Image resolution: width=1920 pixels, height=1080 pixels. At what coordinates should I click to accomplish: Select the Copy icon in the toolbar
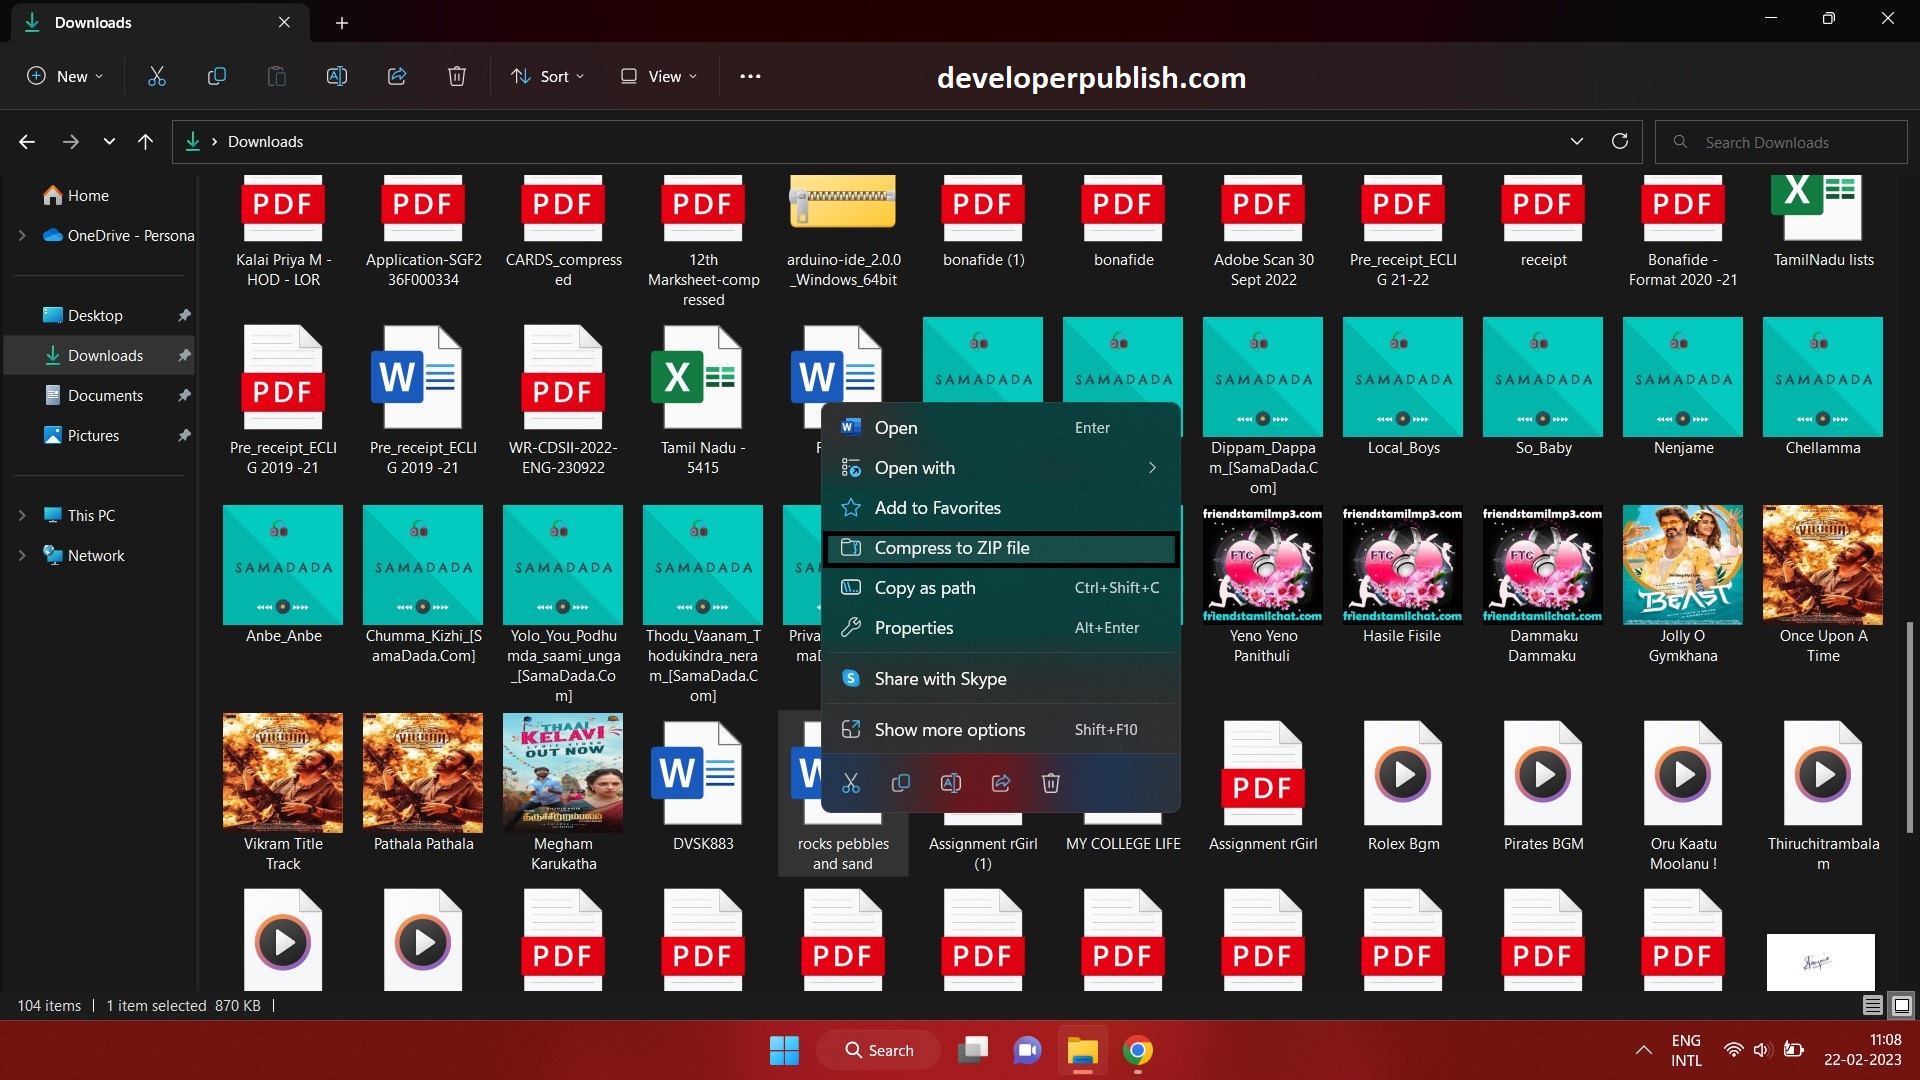[x=216, y=76]
